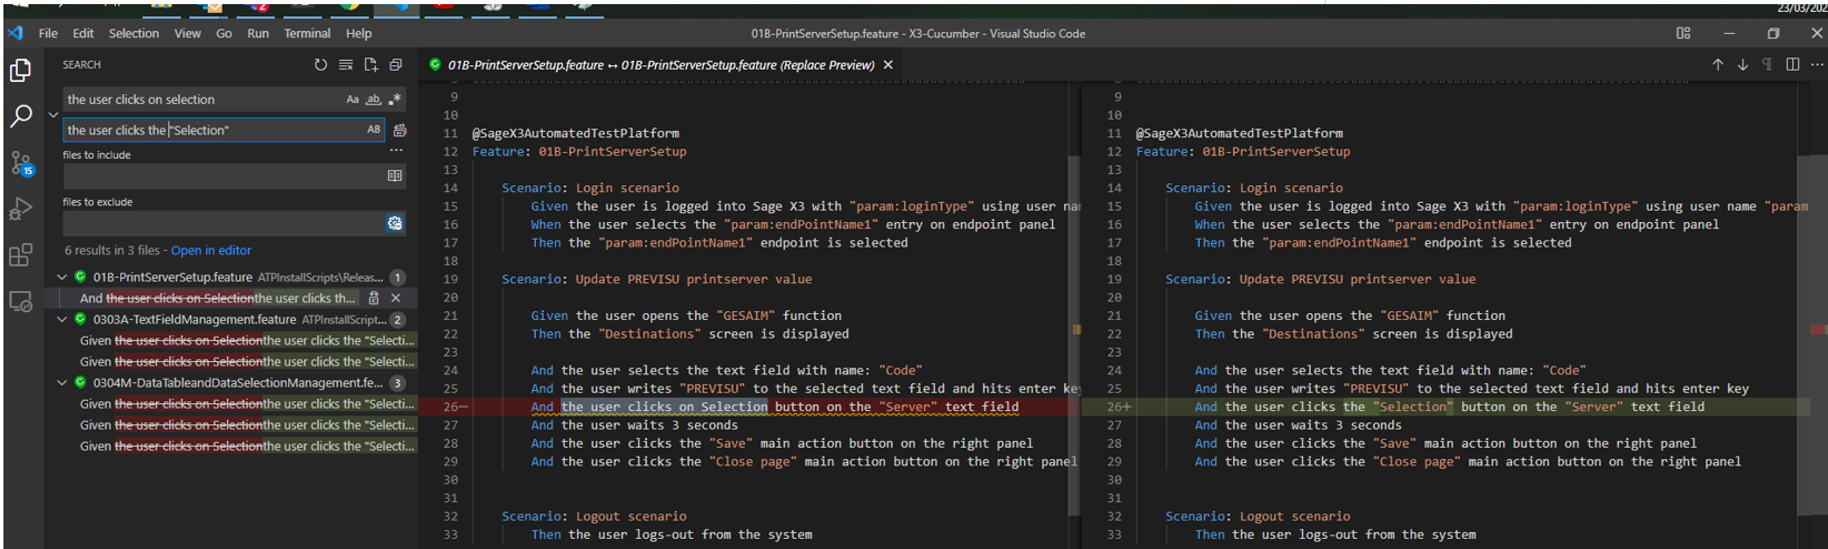Close the Replace Preview tab
This screenshot has height=549, width=1828.
coord(888,65)
